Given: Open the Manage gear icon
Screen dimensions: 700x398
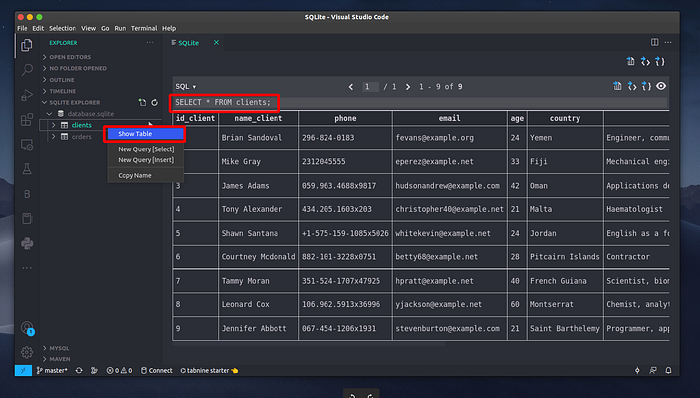Looking at the screenshot, I should tap(27, 352).
